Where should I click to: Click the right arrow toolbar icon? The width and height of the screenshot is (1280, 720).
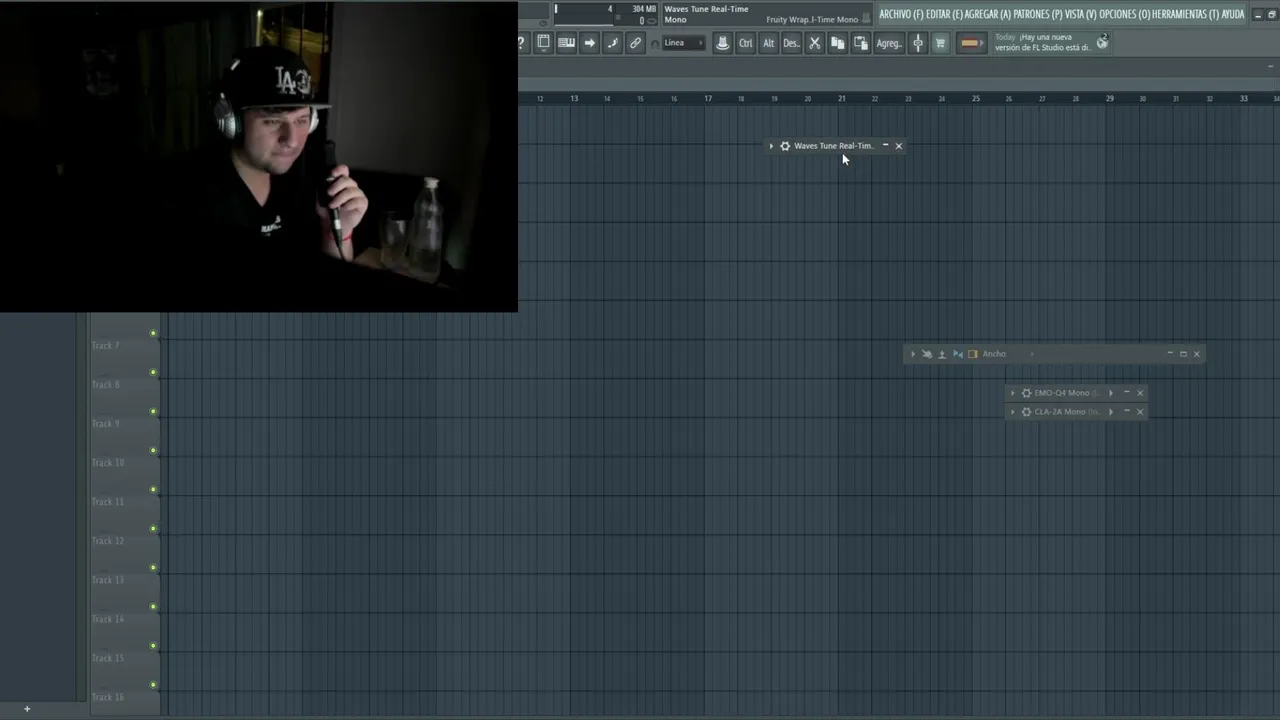[x=589, y=42]
